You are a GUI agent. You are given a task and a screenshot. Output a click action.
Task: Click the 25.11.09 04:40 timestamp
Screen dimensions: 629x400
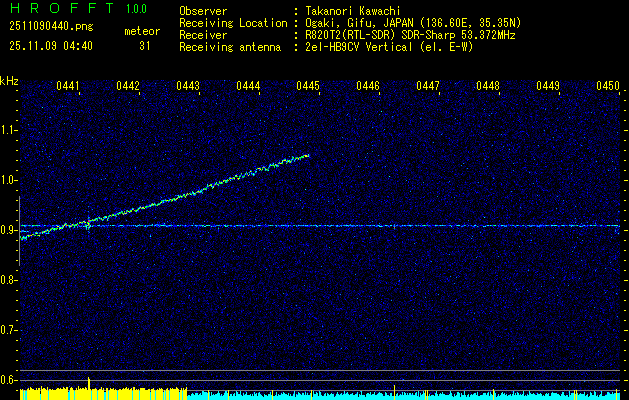pyautogui.click(x=50, y=45)
